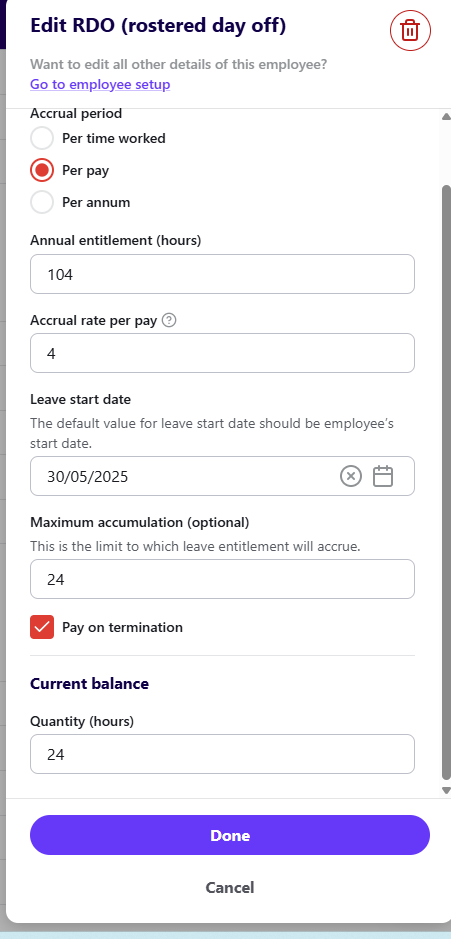Open the Accrual rate per pay help tooltip
451x939 pixels.
click(169, 320)
